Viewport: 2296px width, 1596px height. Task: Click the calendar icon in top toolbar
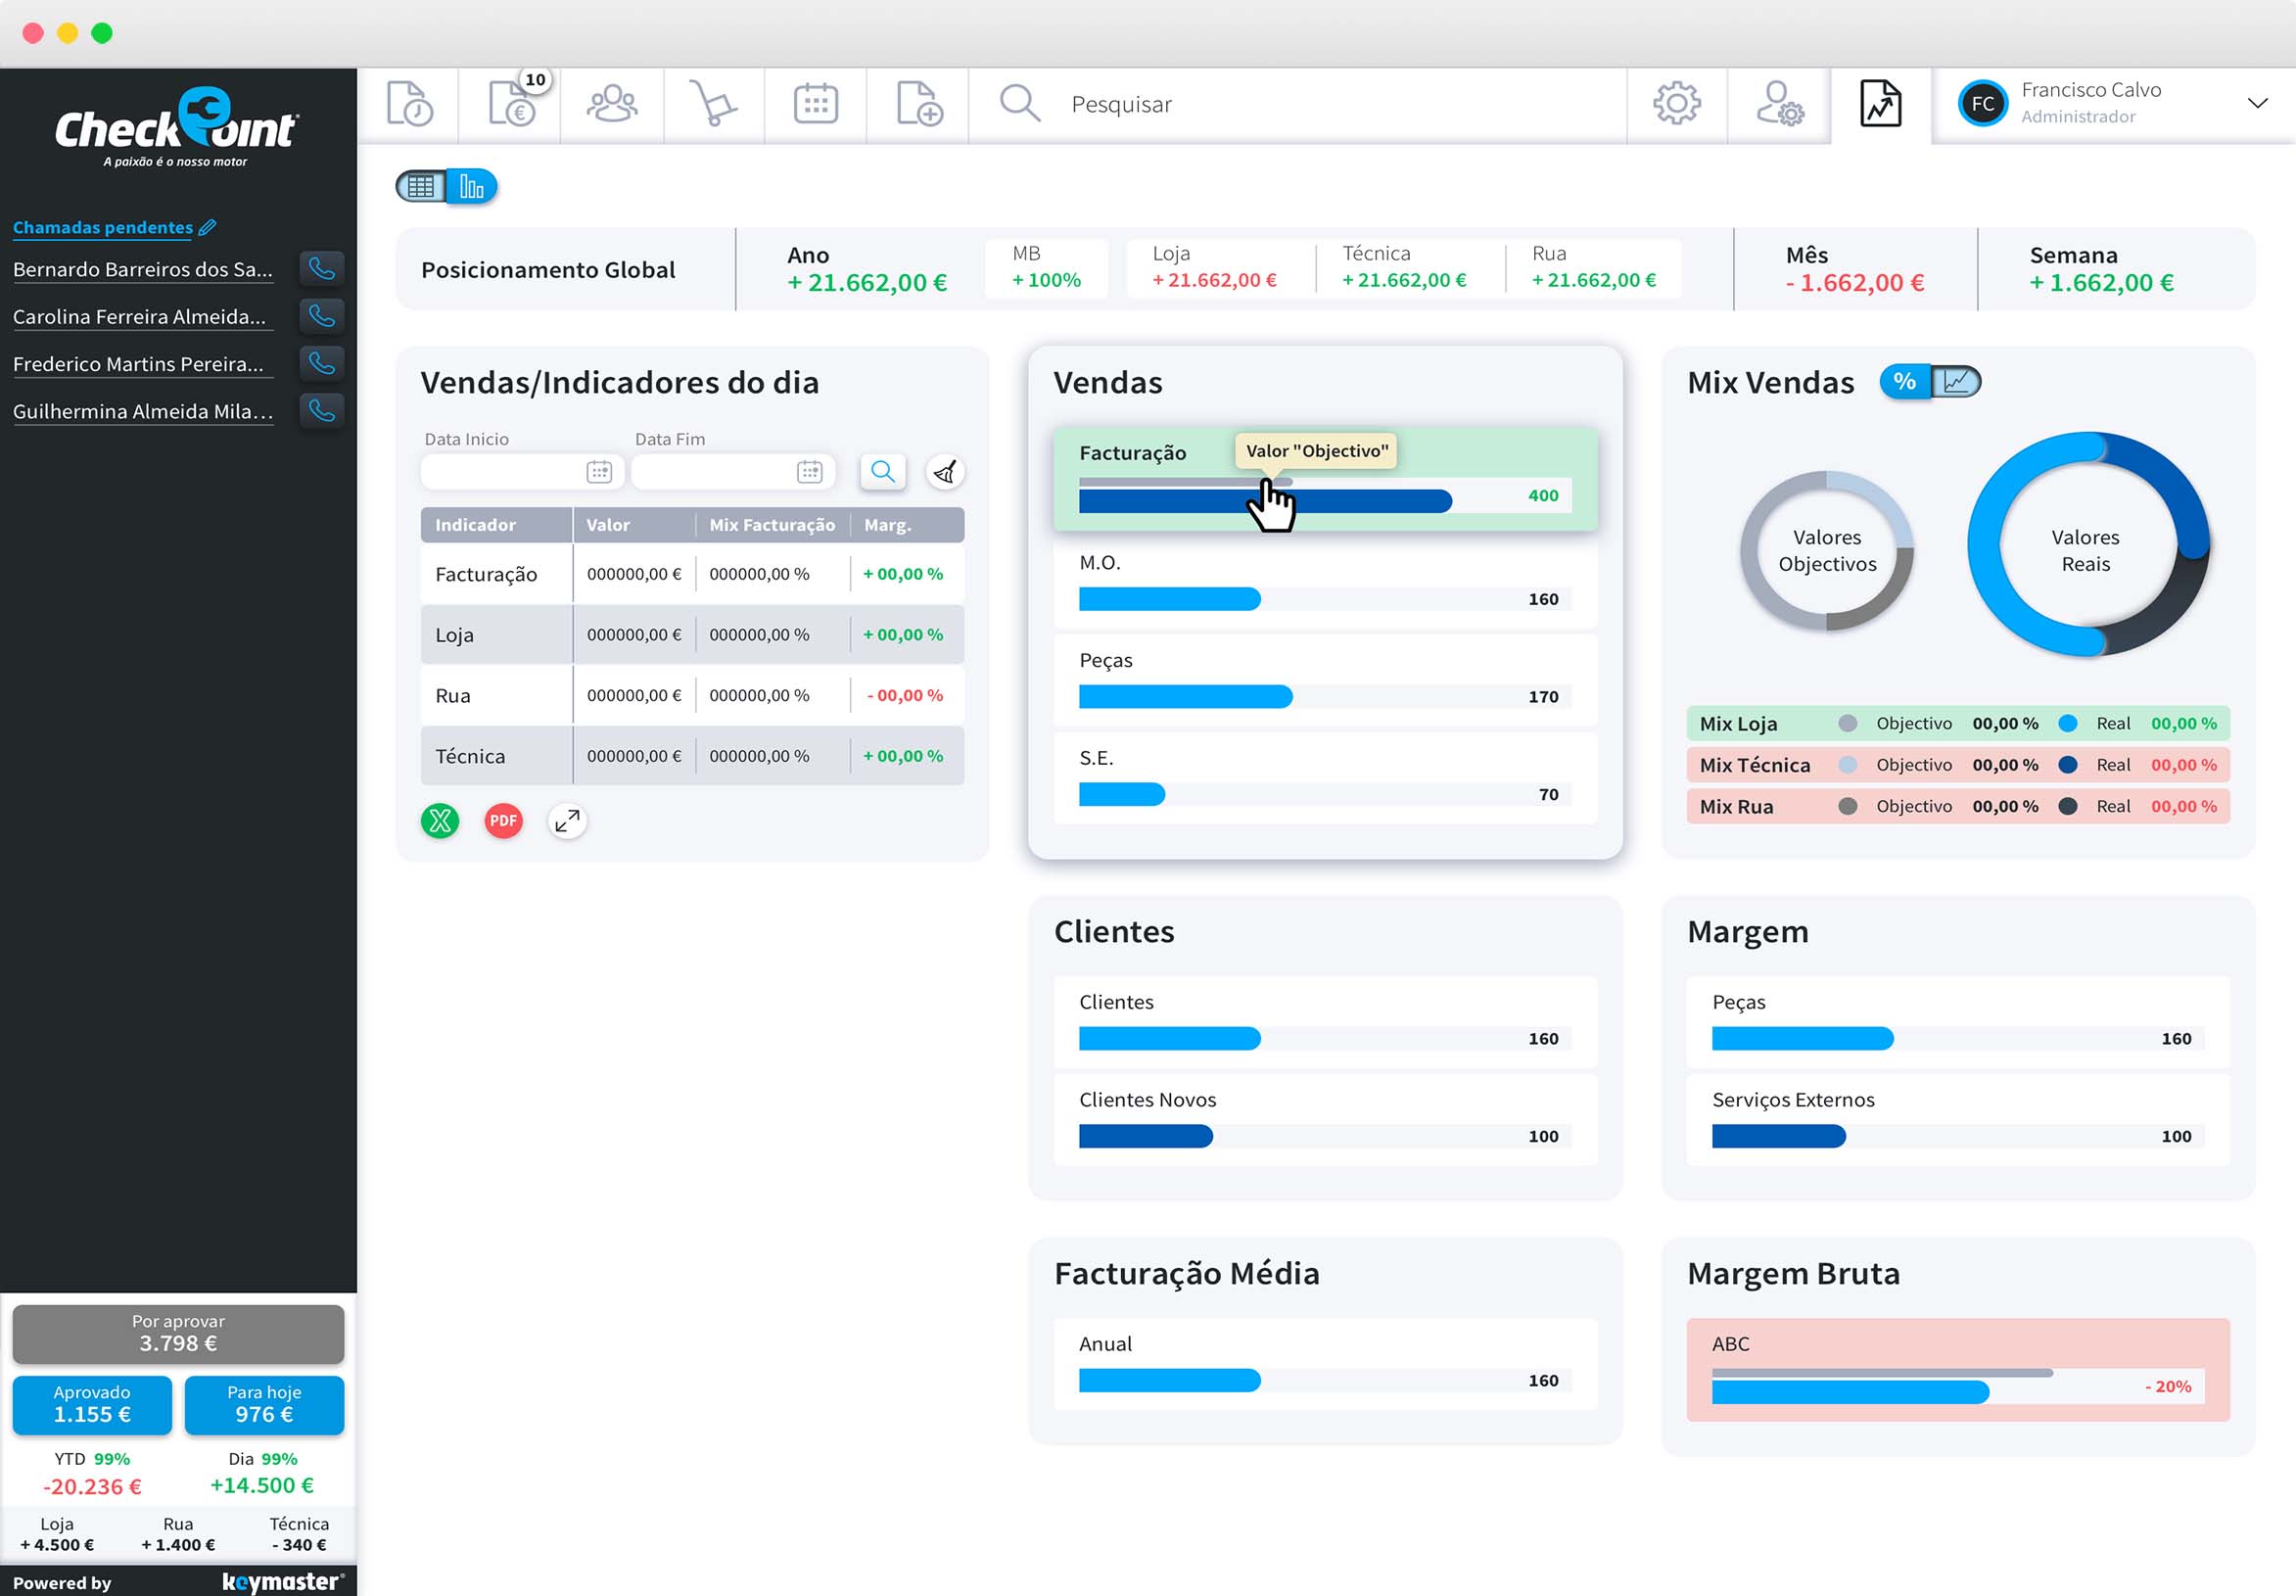(815, 104)
